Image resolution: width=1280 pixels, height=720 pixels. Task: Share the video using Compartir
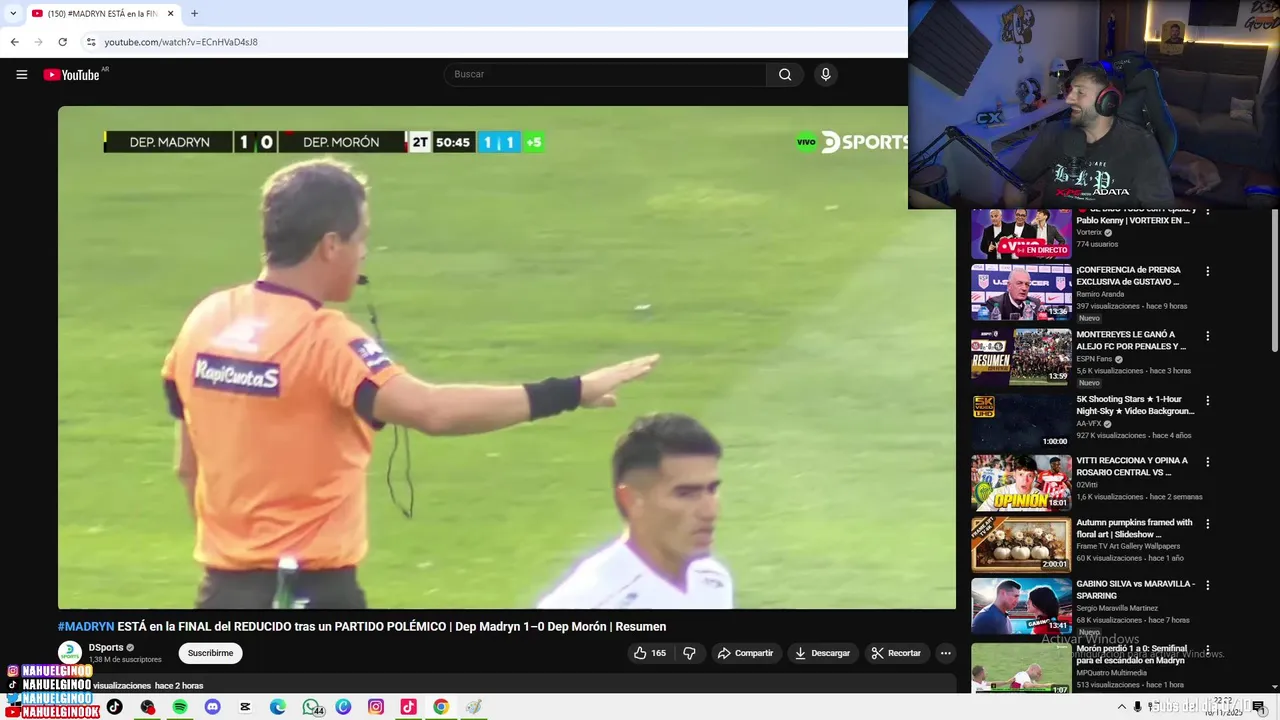pyautogui.click(x=745, y=653)
